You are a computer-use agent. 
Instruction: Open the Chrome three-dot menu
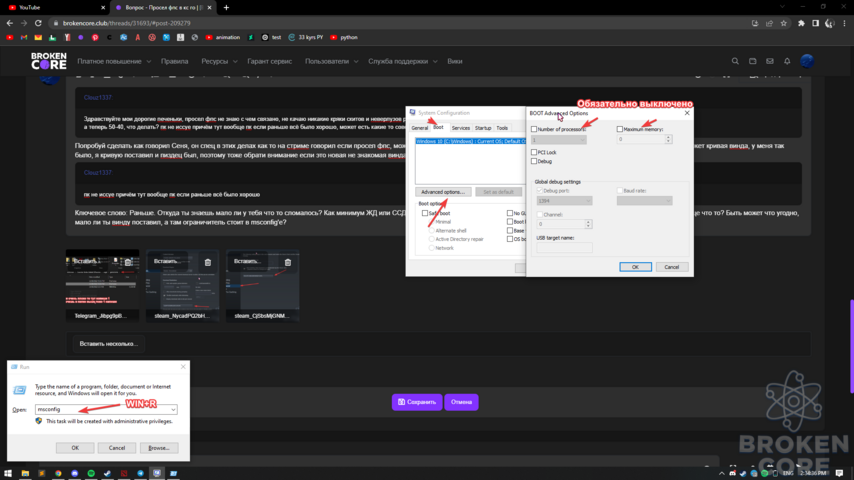click(845, 23)
